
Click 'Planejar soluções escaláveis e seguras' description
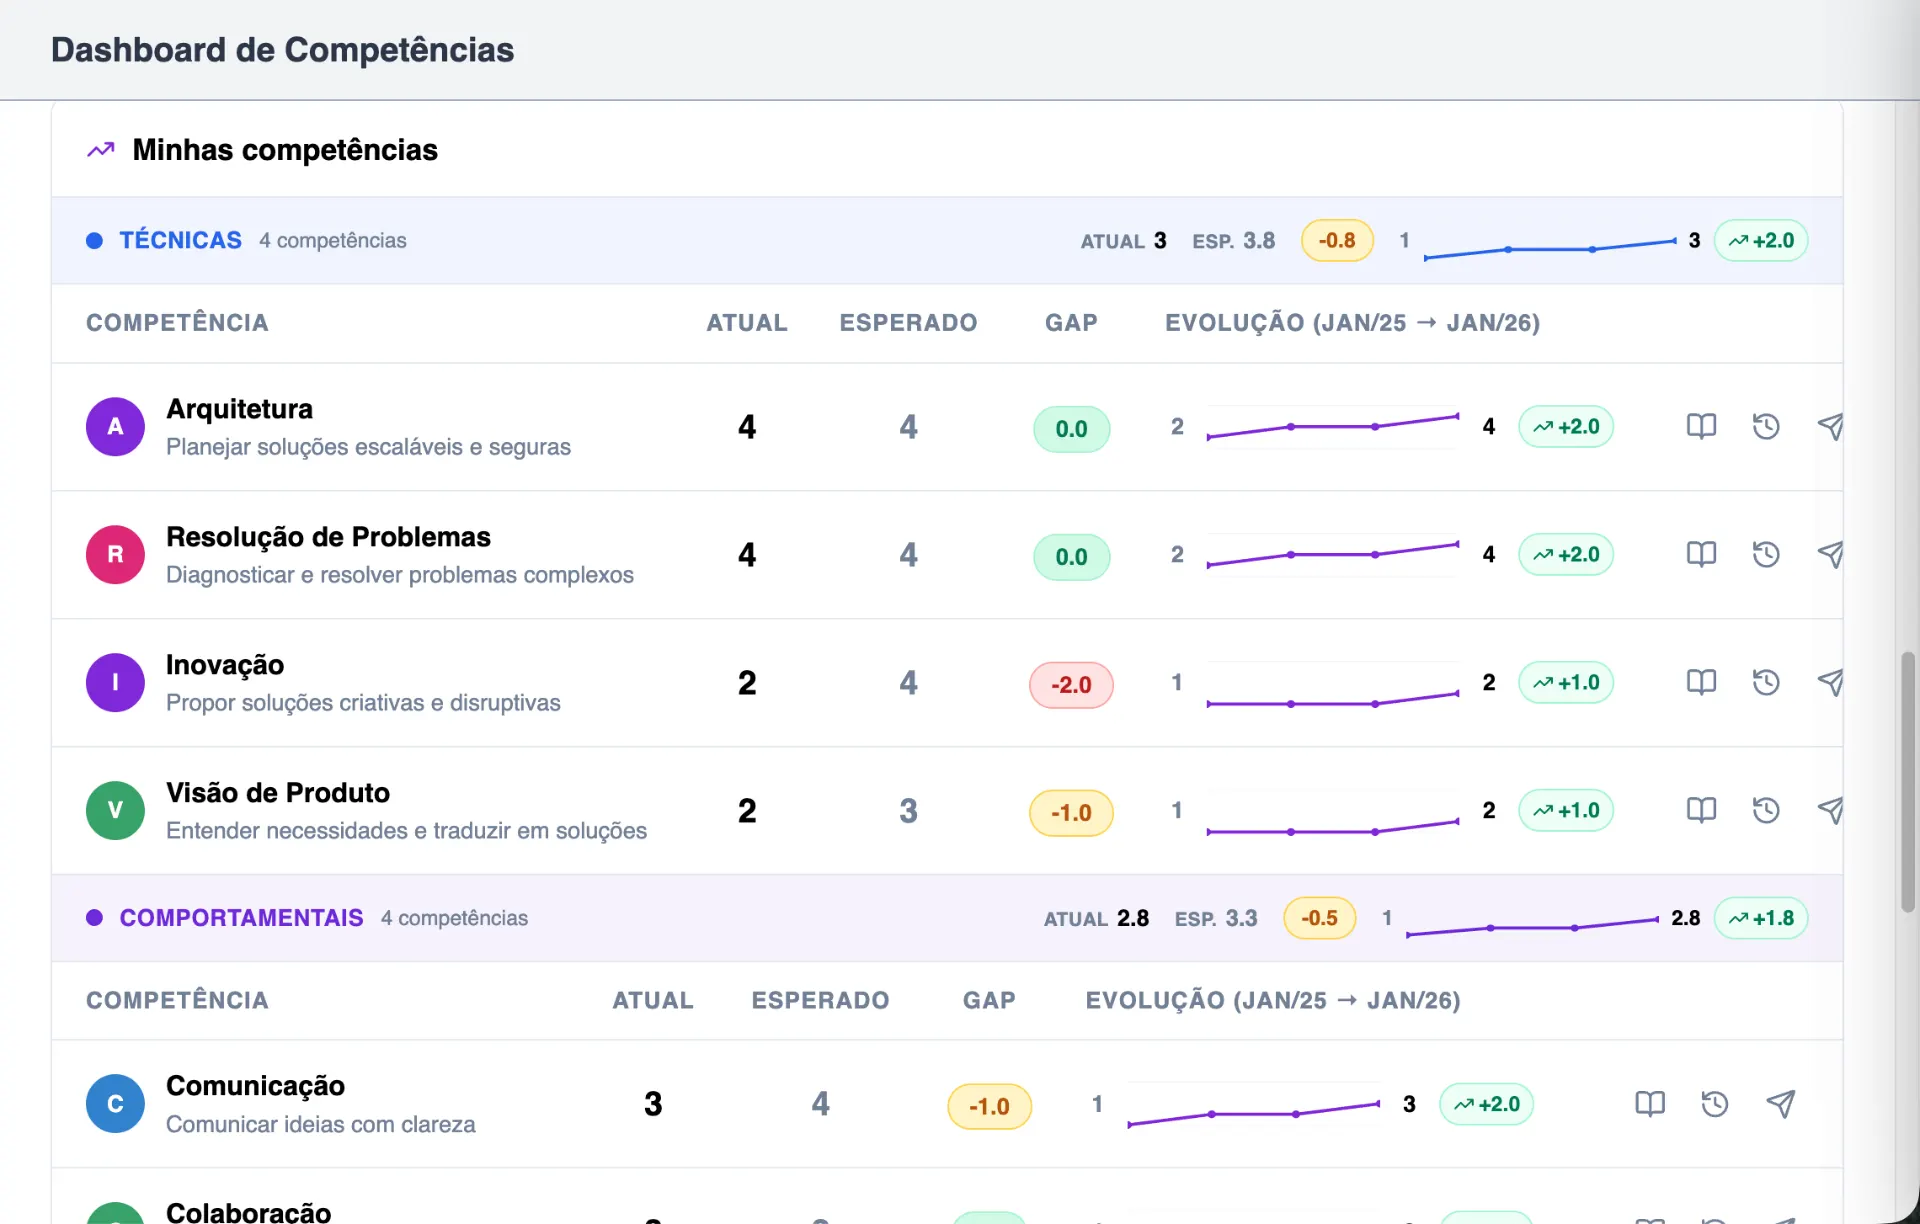[x=368, y=447]
